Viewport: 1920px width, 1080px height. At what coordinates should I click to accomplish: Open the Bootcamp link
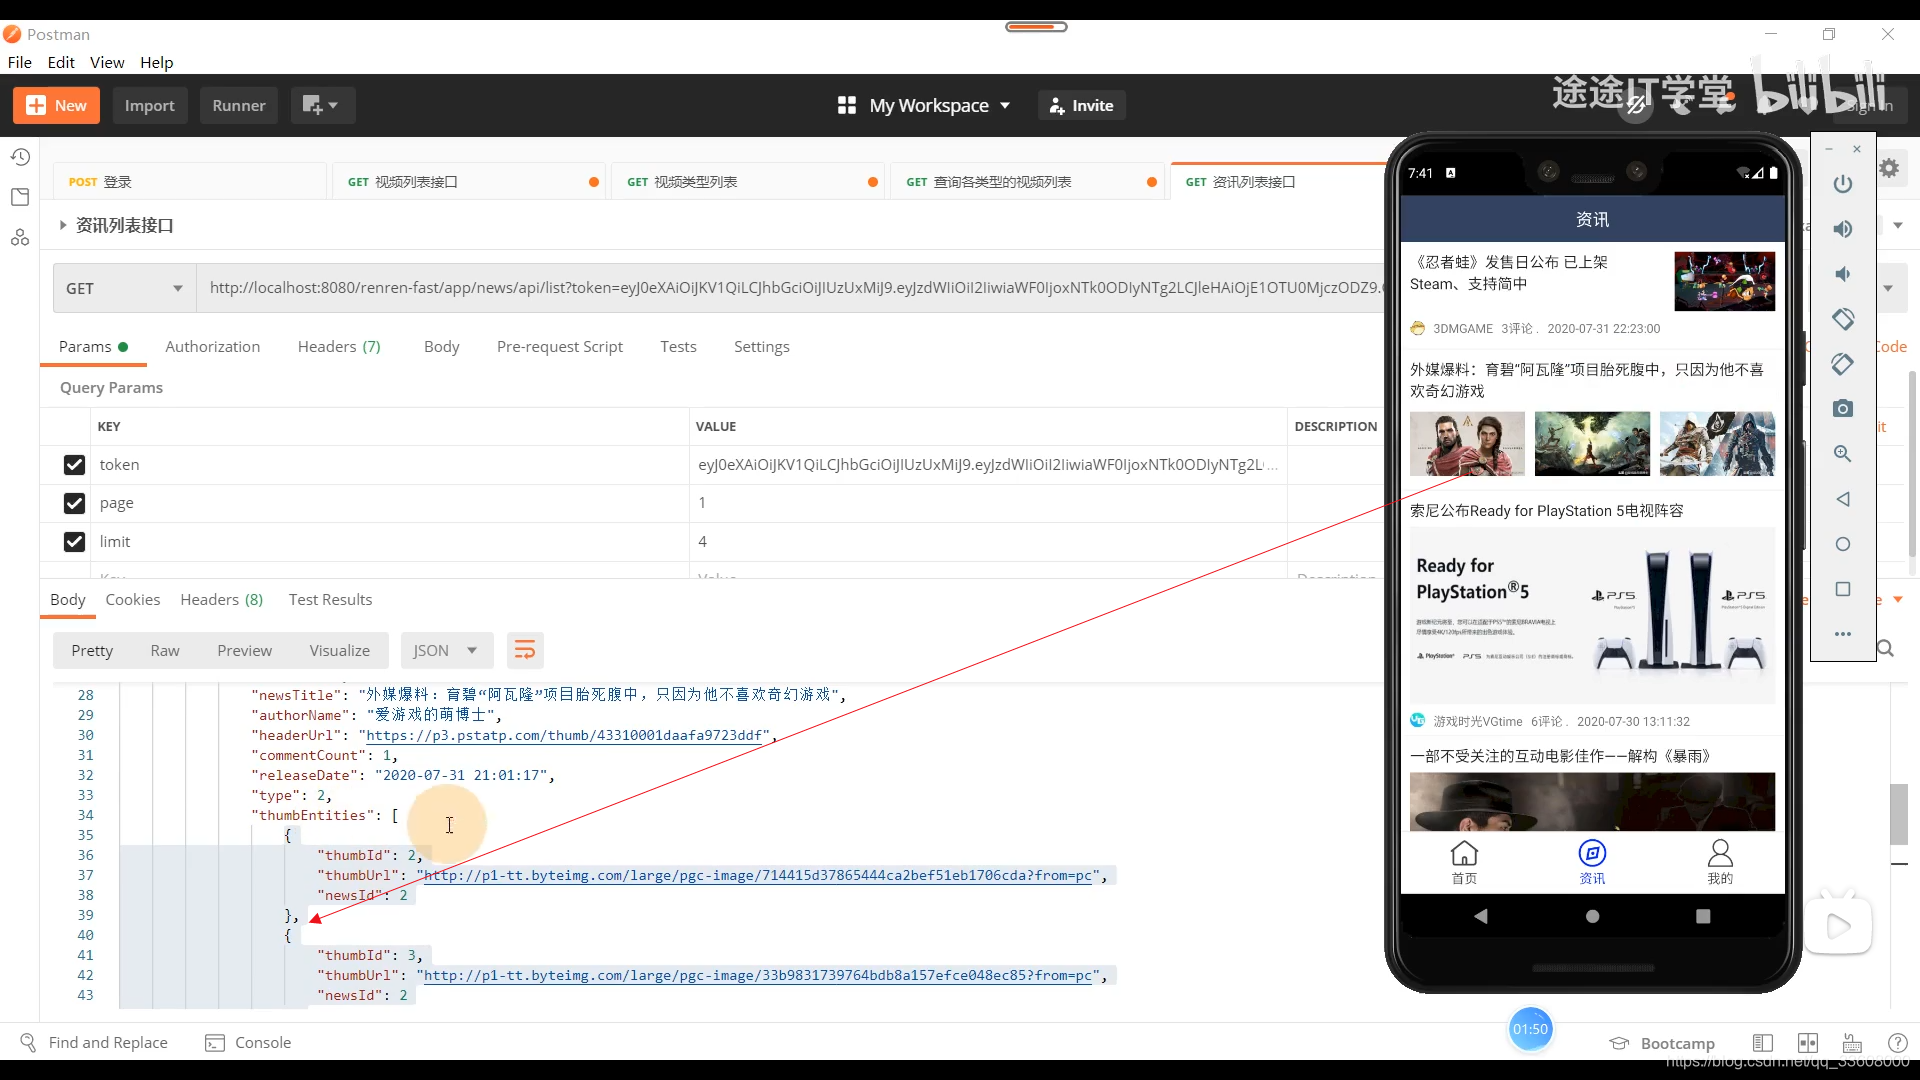coord(1662,1043)
